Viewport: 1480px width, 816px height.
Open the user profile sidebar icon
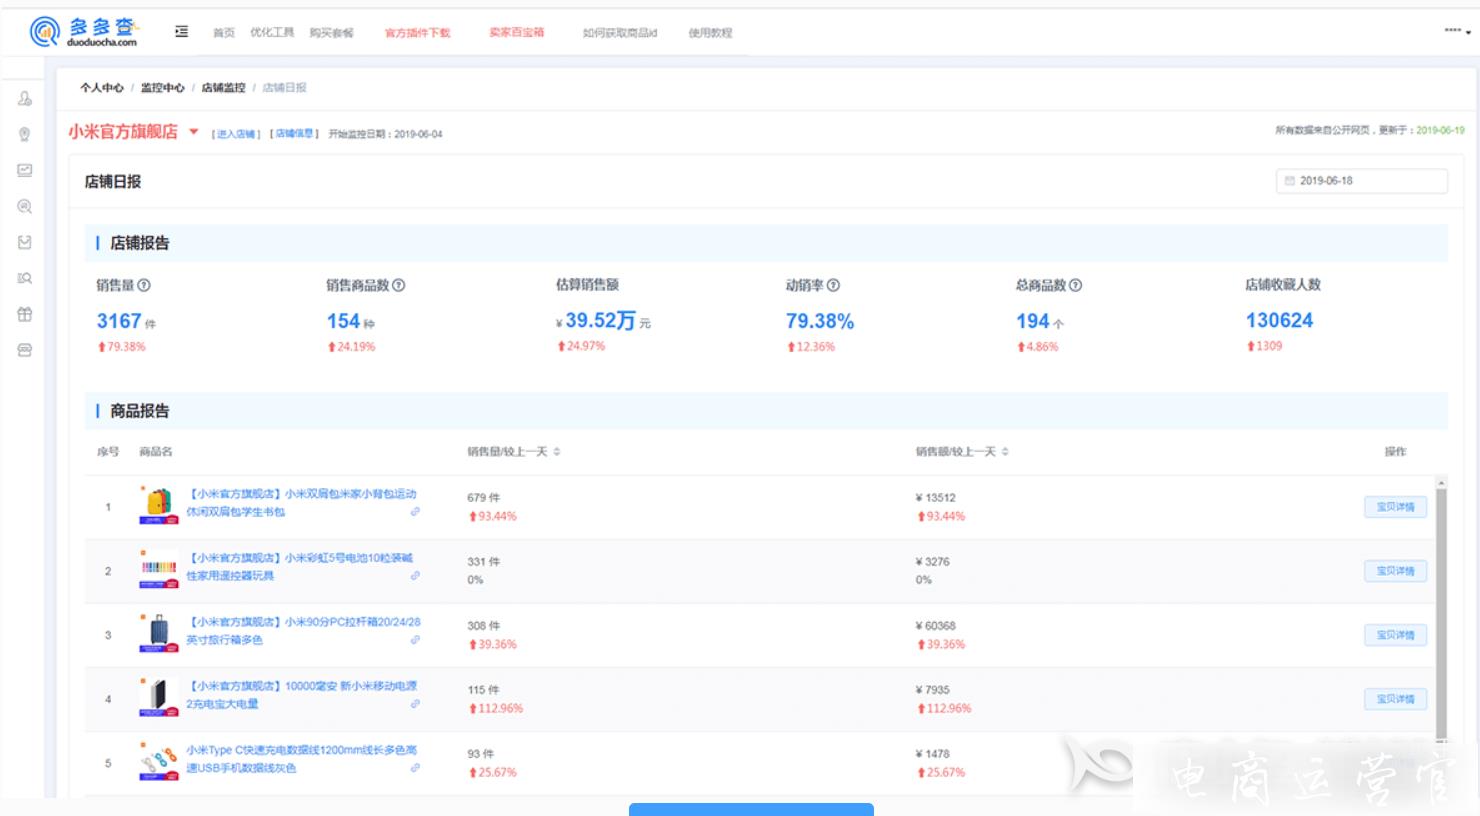coord(25,98)
